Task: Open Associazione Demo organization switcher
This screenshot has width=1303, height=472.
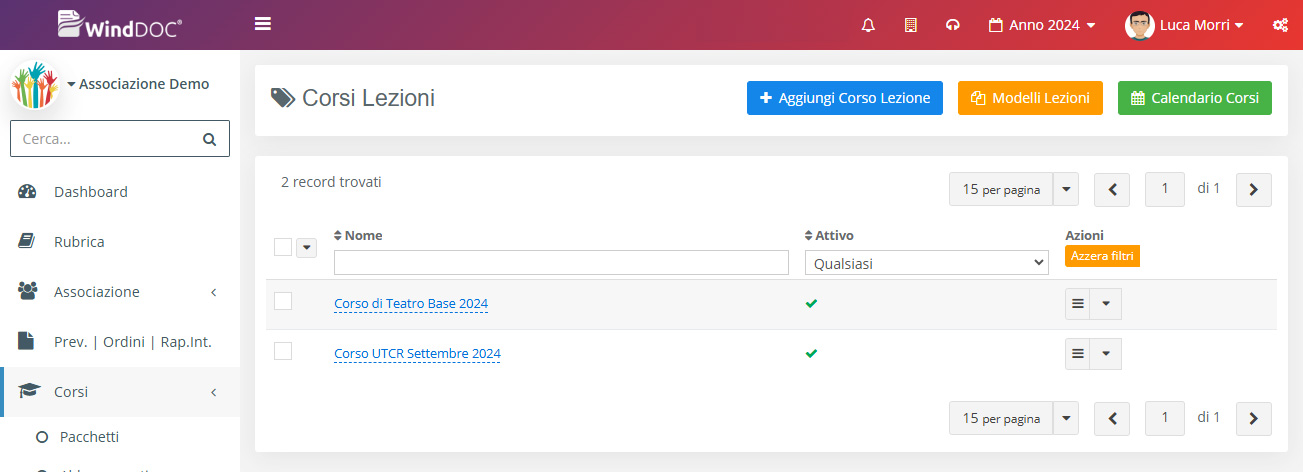Action: tap(139, 84)
